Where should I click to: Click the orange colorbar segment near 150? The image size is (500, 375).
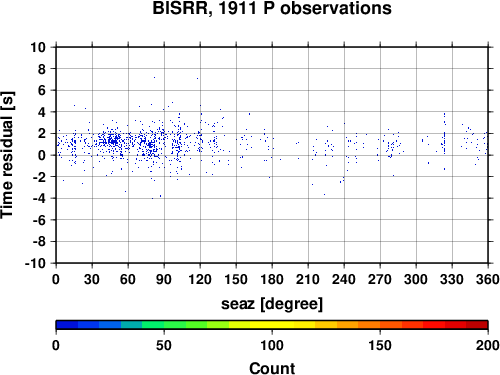point(380,325)
